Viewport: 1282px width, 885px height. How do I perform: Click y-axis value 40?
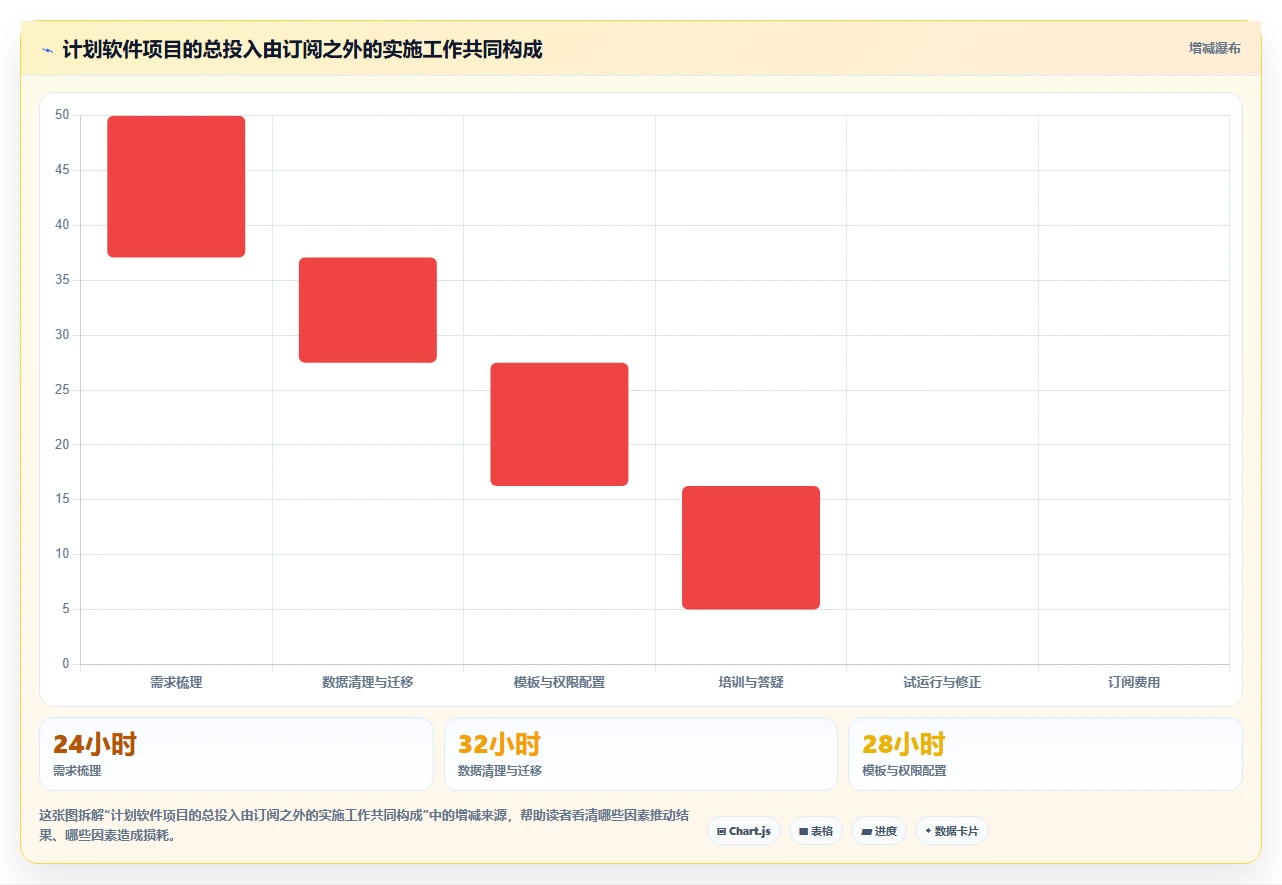tap(62, 225)
